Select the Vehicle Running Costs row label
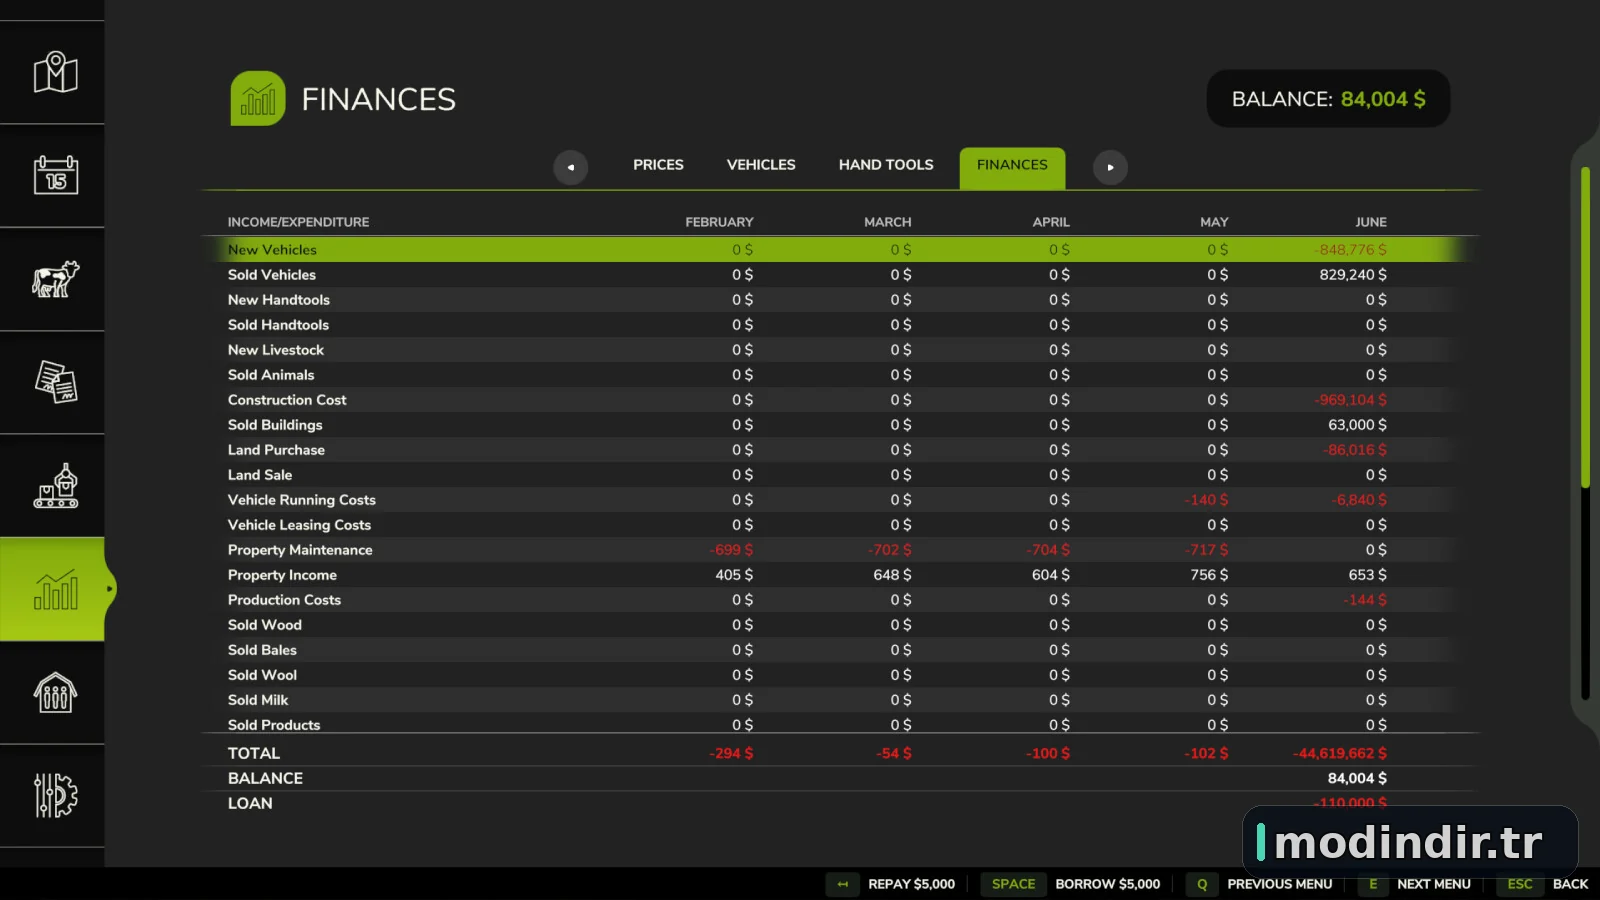This screenshot has width=1600, height=900. 301,500
